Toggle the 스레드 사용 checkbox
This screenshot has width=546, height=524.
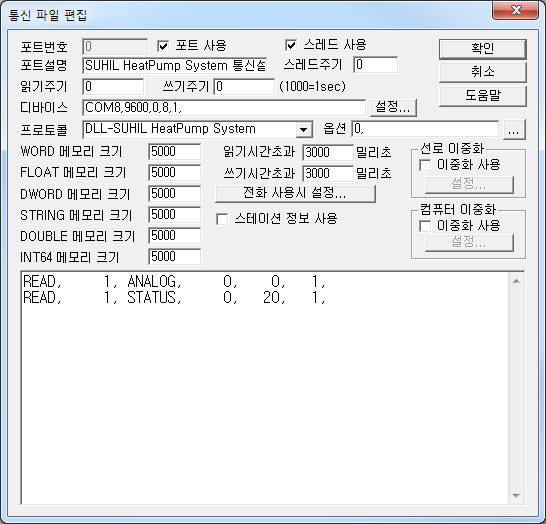coord(290,45)
